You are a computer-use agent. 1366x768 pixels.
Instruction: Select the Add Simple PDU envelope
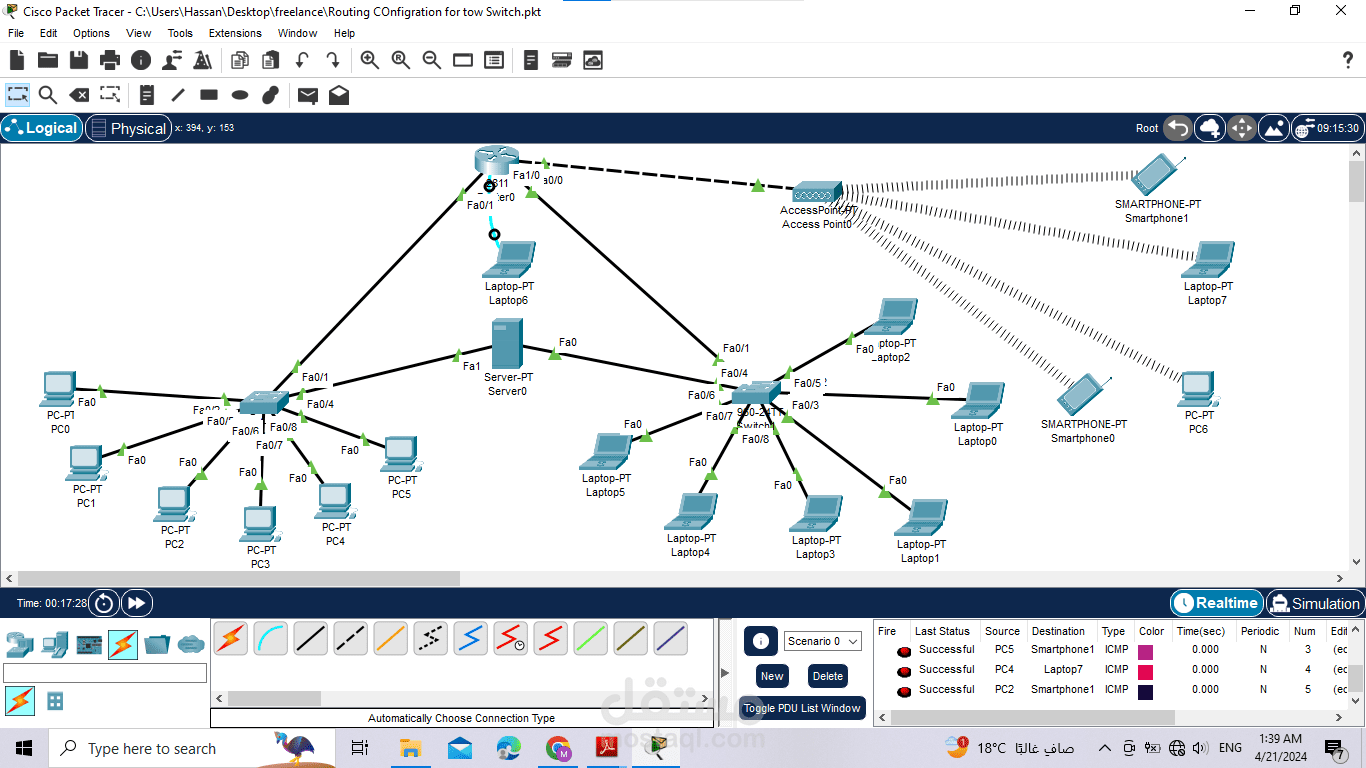click(308, 95)
